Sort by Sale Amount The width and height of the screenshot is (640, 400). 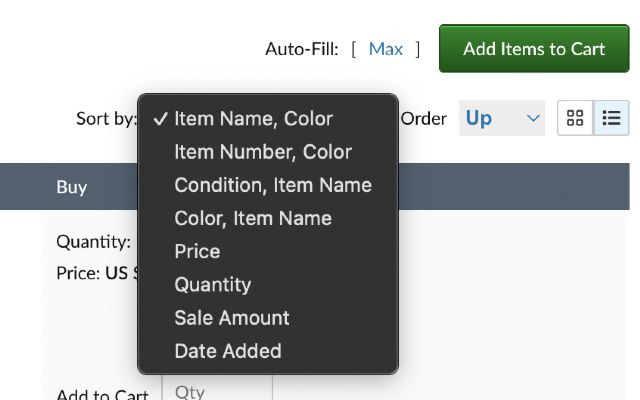coord(232,317)
